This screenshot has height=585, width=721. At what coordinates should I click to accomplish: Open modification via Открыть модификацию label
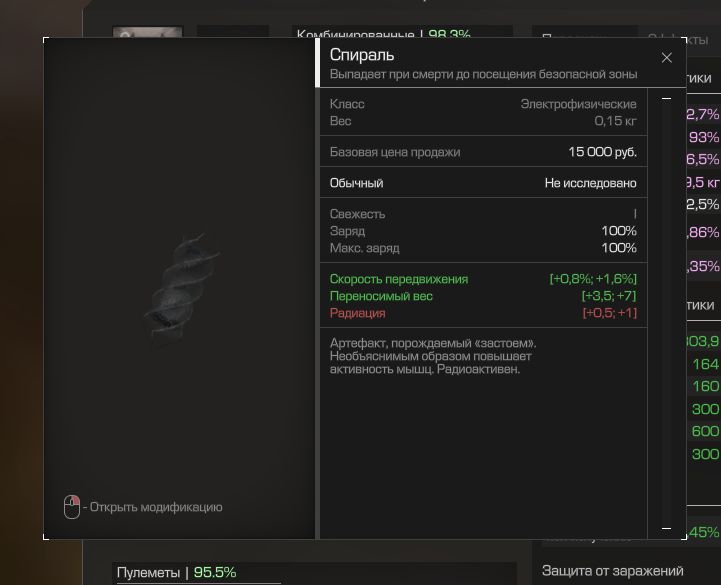pyautogui.click(x=156, y=507)
